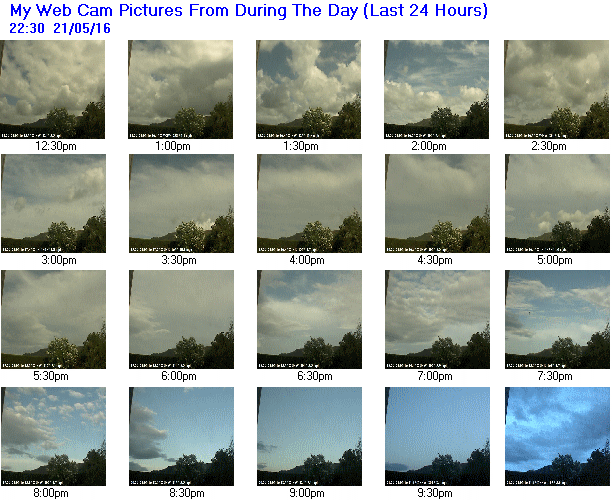Viewport: 612px width, 500px height.
Task: View the 6:30pm sky thumbnail
Action: point(310,320)
